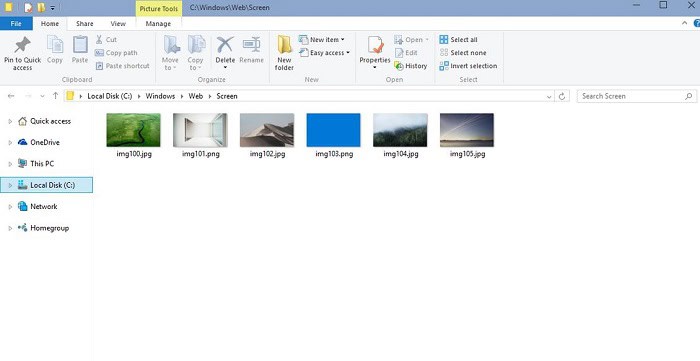The width and height of the screenshot is (700, 361).
Task: Open the File tab
Action: click(x=16, y=24)
